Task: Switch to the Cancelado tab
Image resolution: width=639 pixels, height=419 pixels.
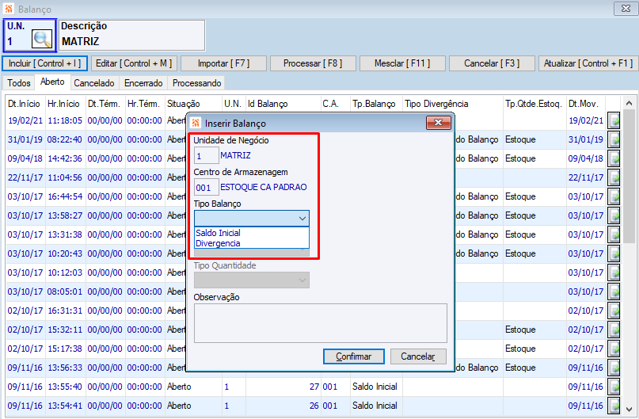Action: [x=94, y=83]
